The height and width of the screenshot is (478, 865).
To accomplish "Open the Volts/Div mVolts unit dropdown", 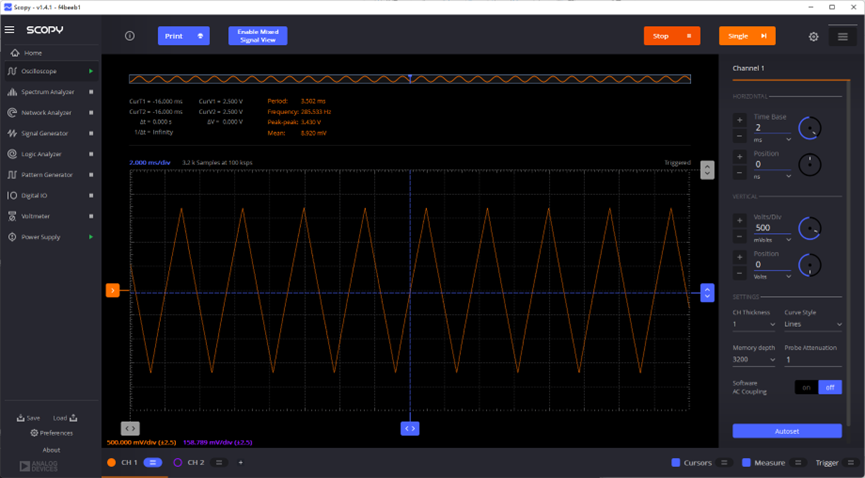I will 772,240.
